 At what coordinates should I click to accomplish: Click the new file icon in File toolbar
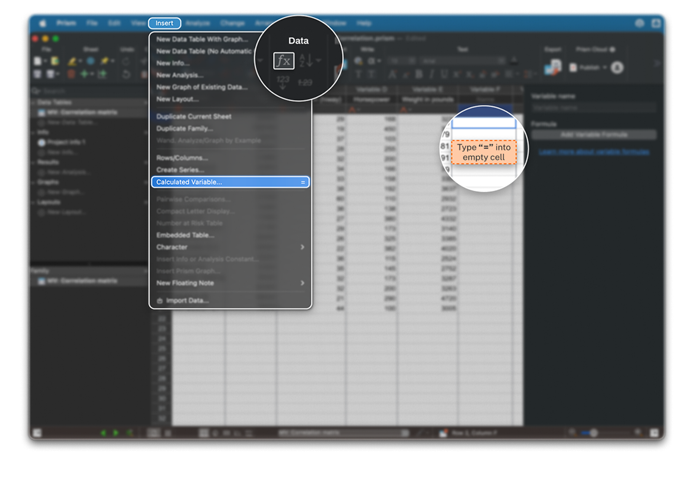point(37,61)
